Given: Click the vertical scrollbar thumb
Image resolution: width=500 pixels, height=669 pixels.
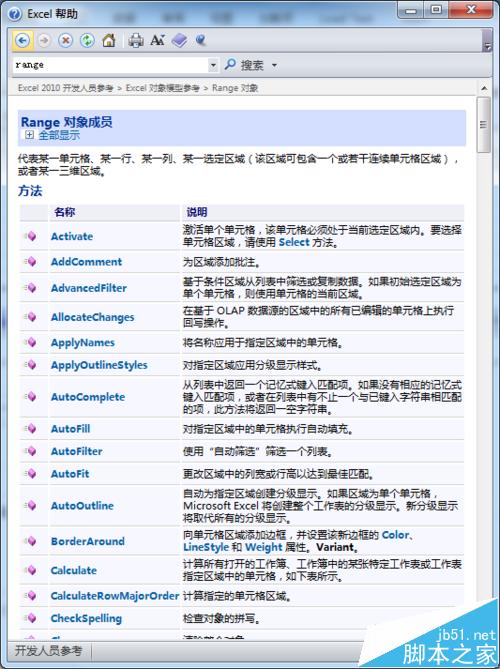Looking at the screenshot, I should coord(484,125).
